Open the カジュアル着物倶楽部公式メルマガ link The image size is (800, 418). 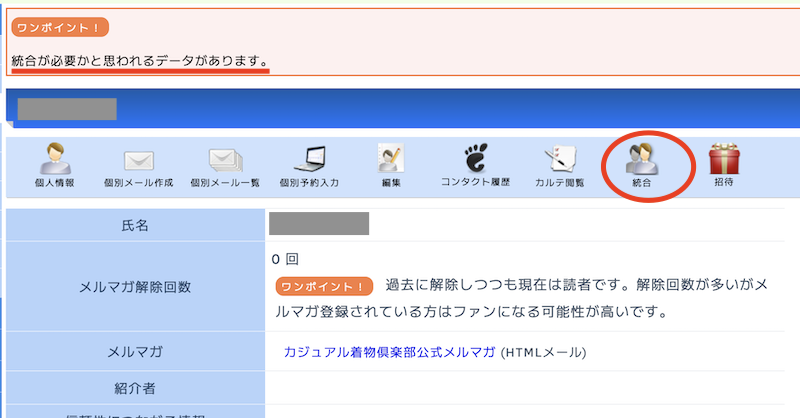[x=389, y=352]
